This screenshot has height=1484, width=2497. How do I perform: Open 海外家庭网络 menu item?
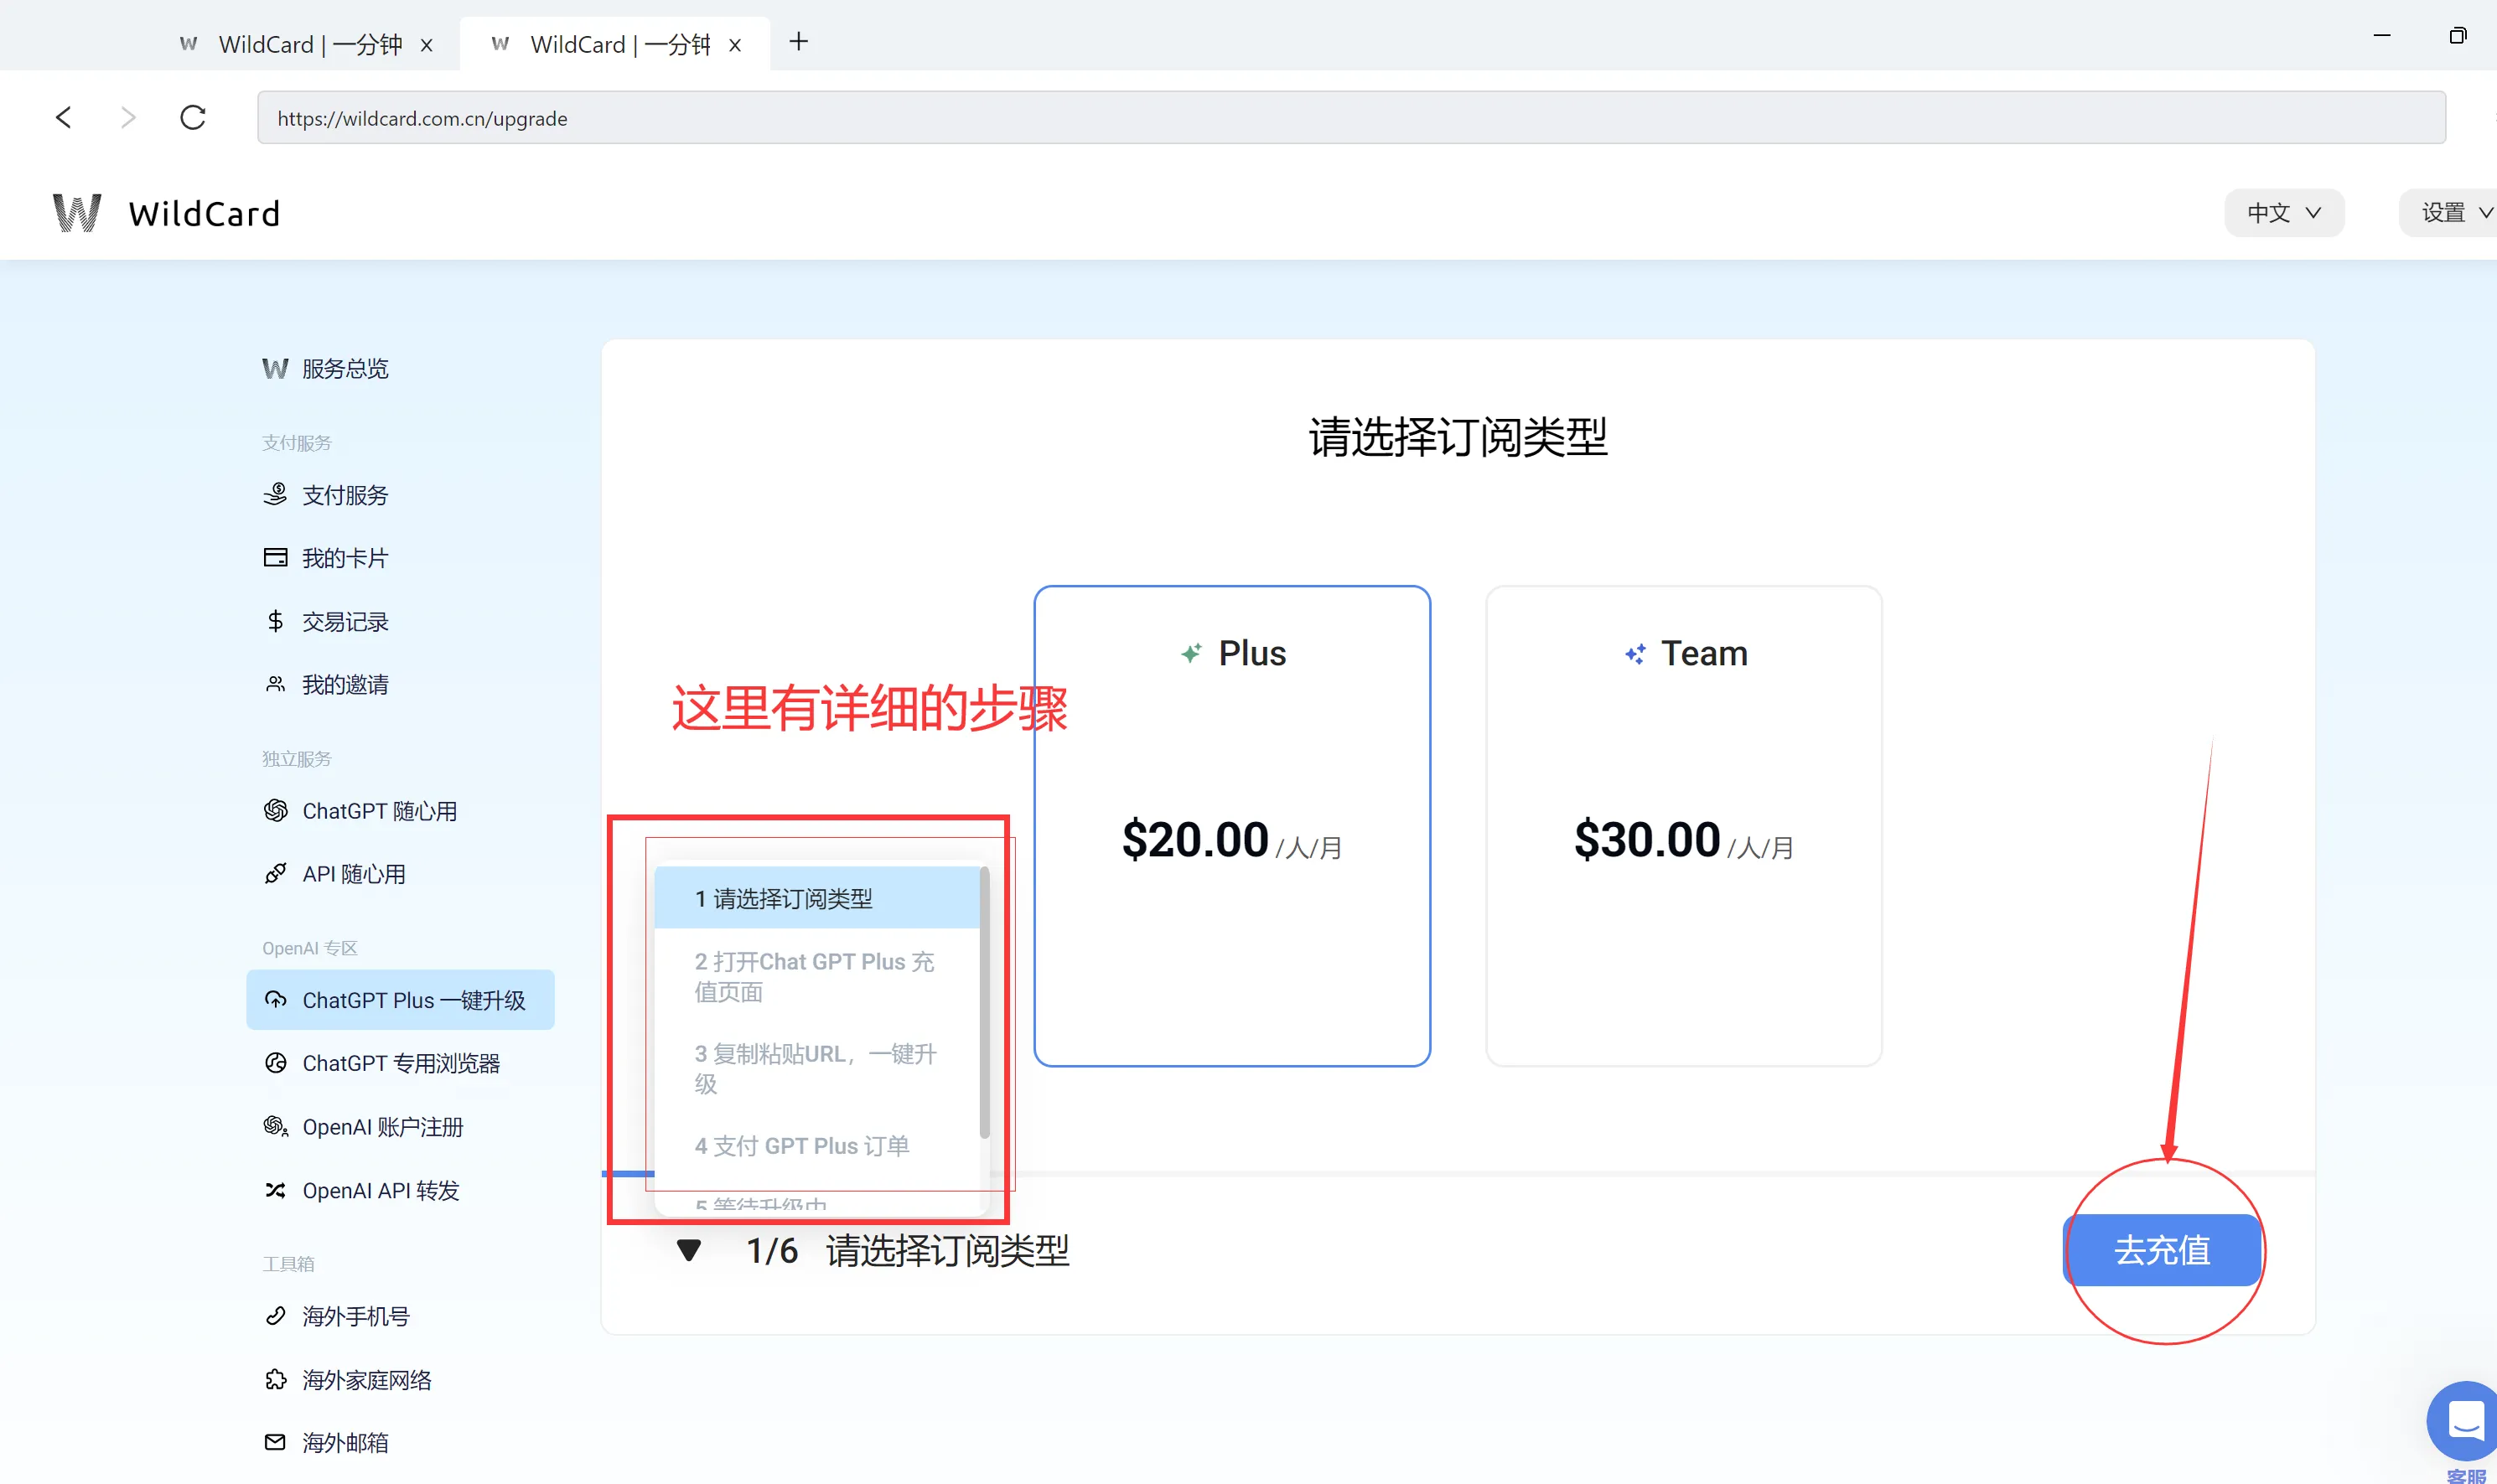click(x=400, y=1380)
